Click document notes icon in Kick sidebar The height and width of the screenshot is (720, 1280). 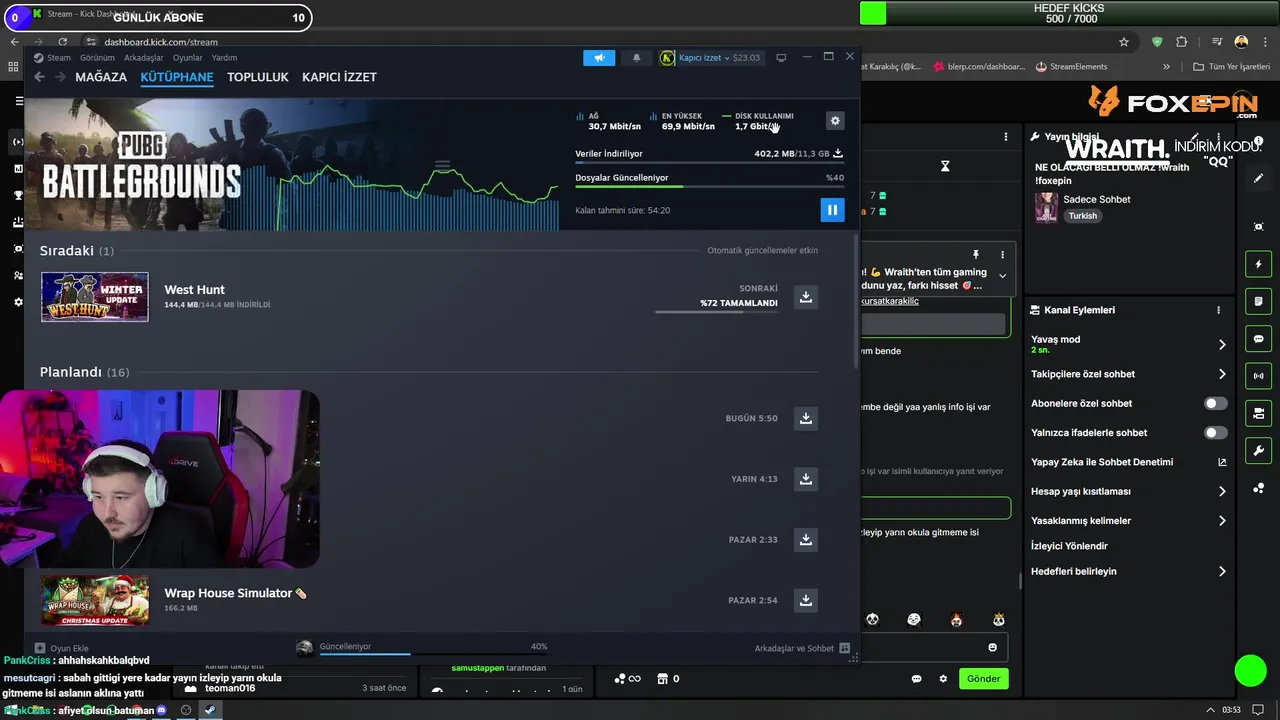[1258, 301]
